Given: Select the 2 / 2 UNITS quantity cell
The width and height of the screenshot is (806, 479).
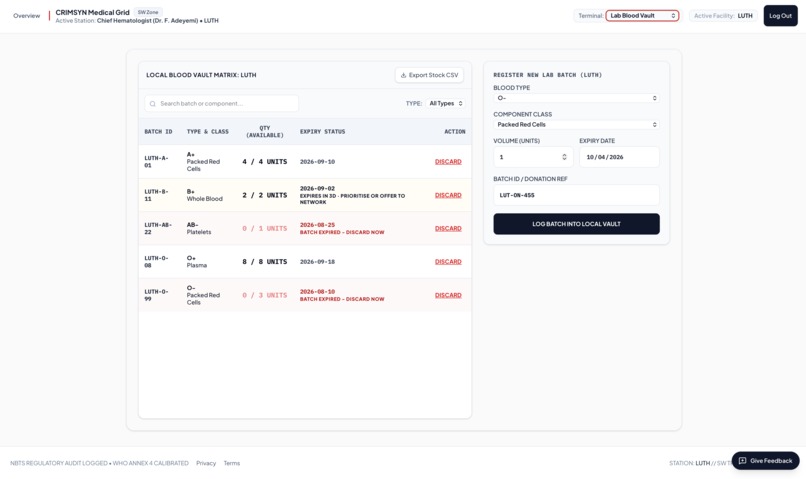Looking at the screenshot, I should (x=265, y=195).
